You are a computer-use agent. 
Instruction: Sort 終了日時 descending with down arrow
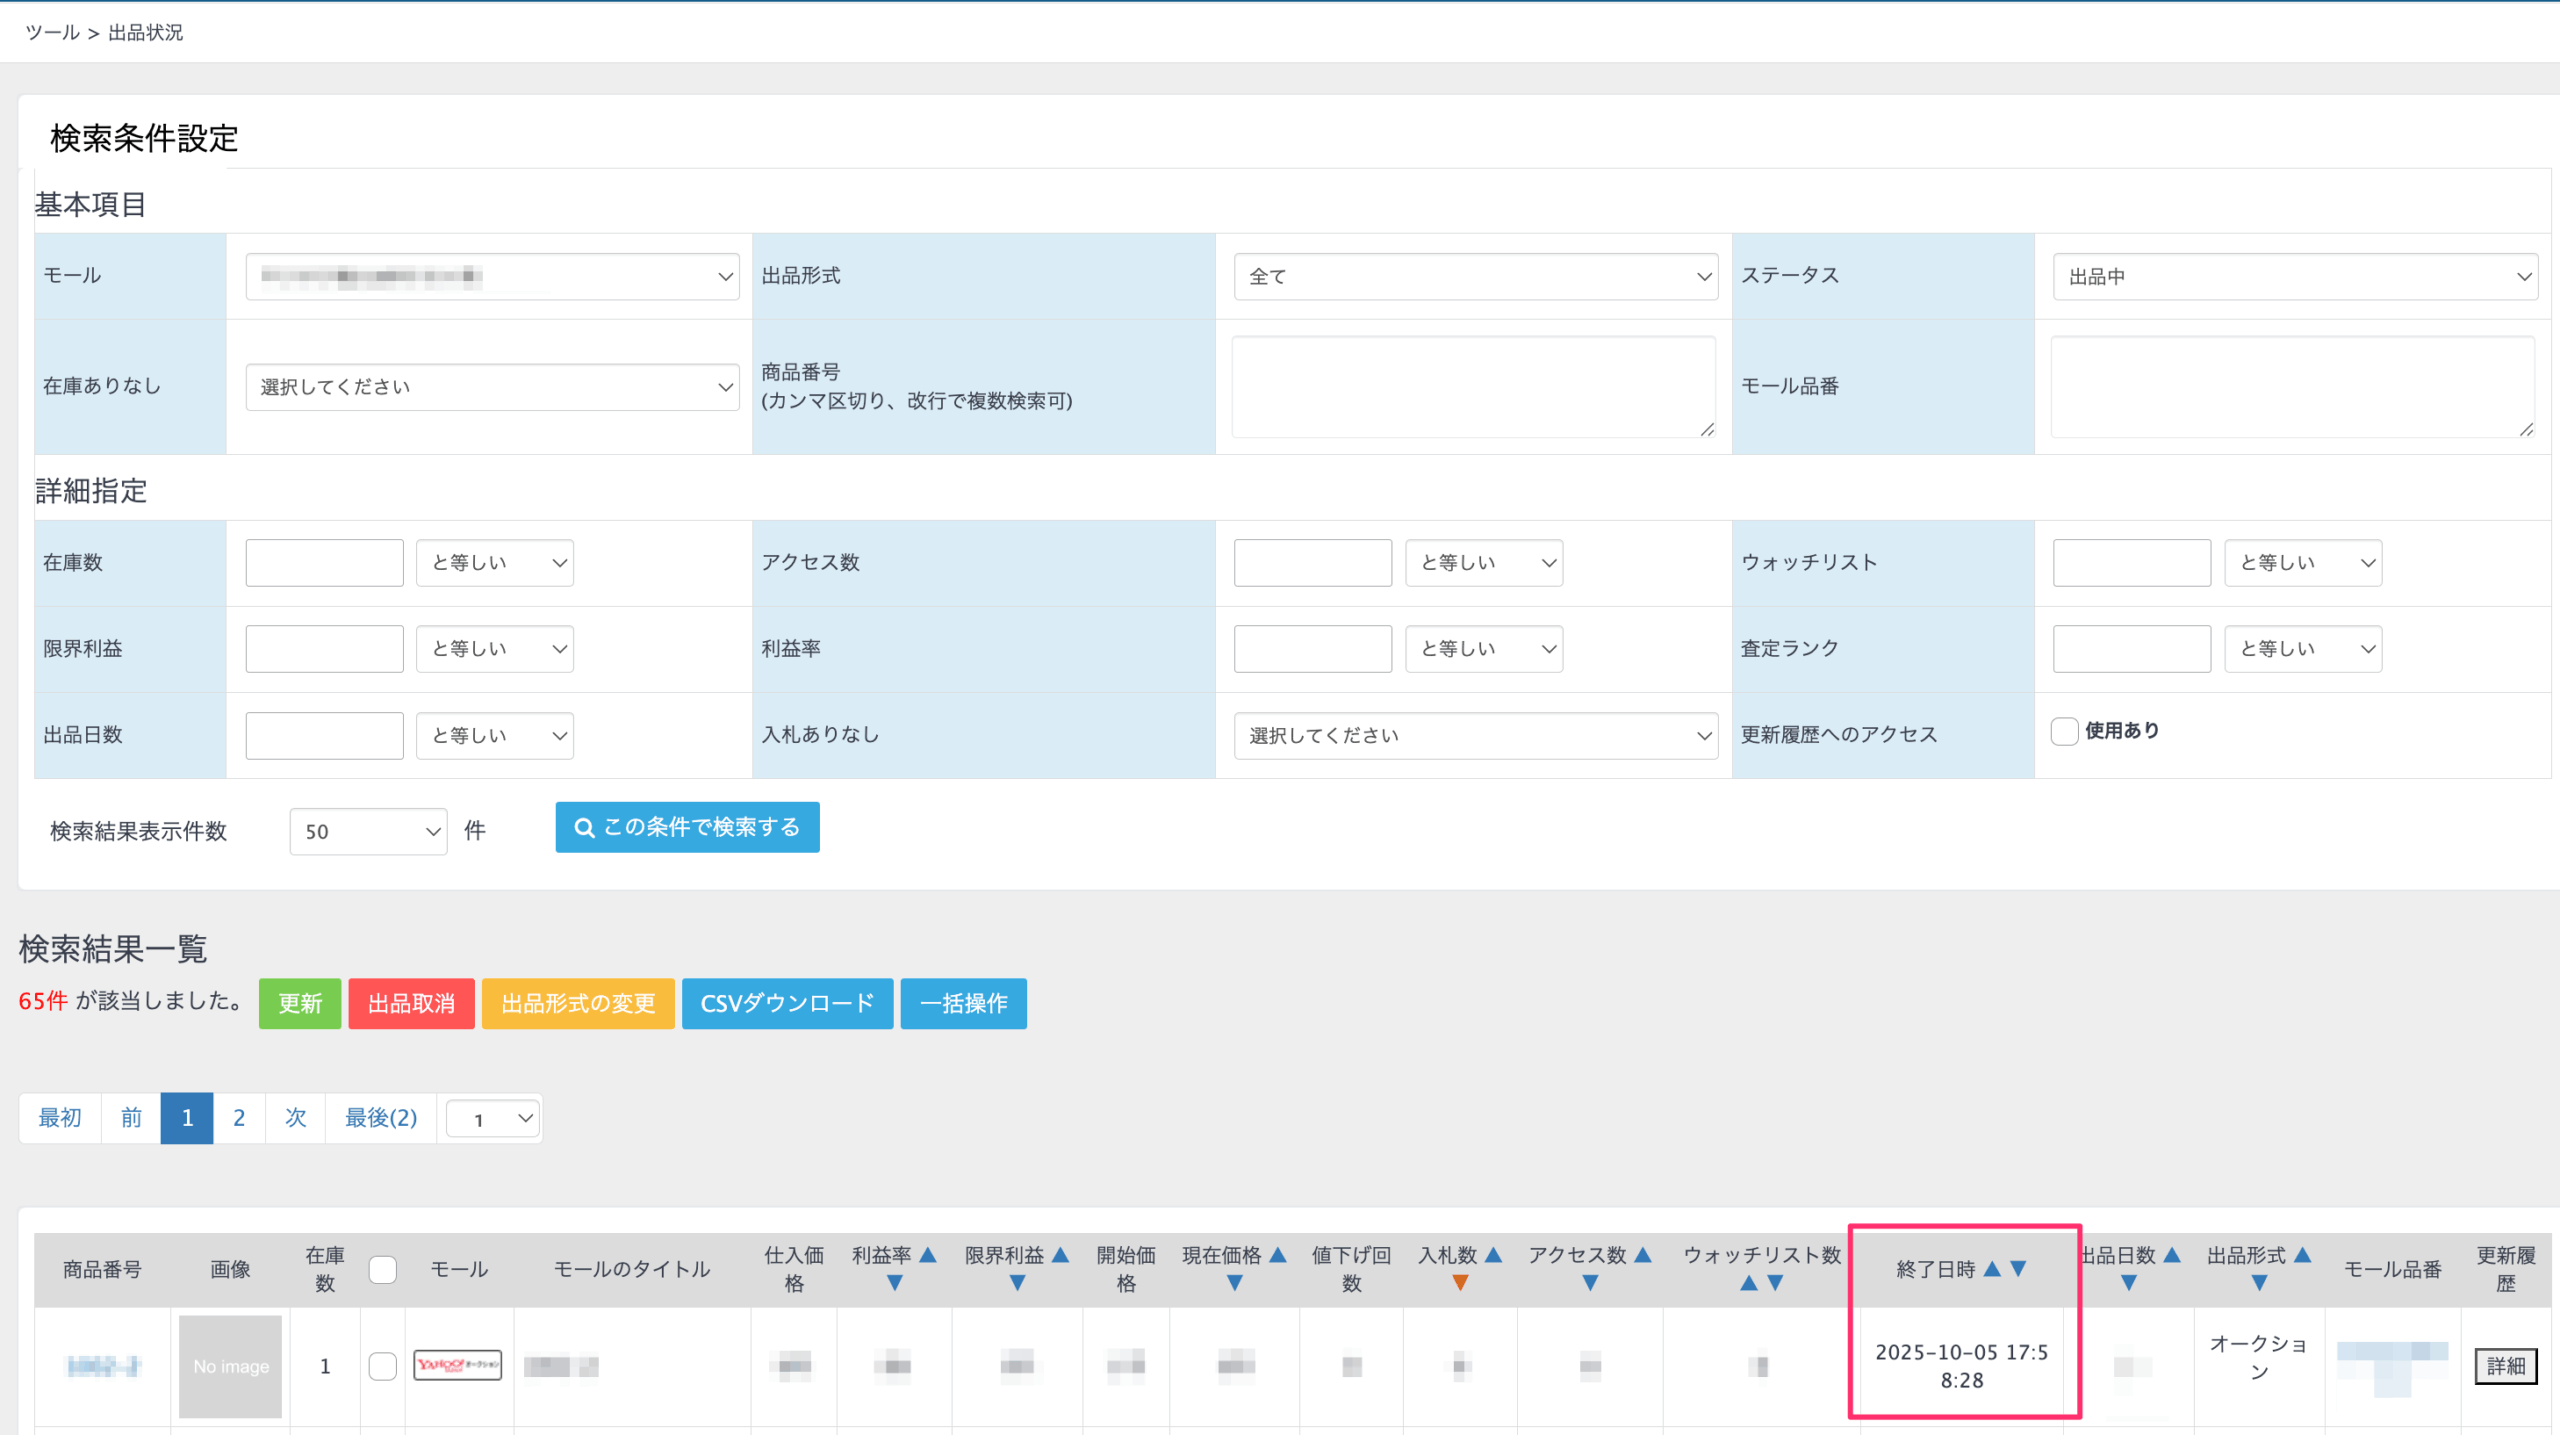click(x=2018, y=1269)
